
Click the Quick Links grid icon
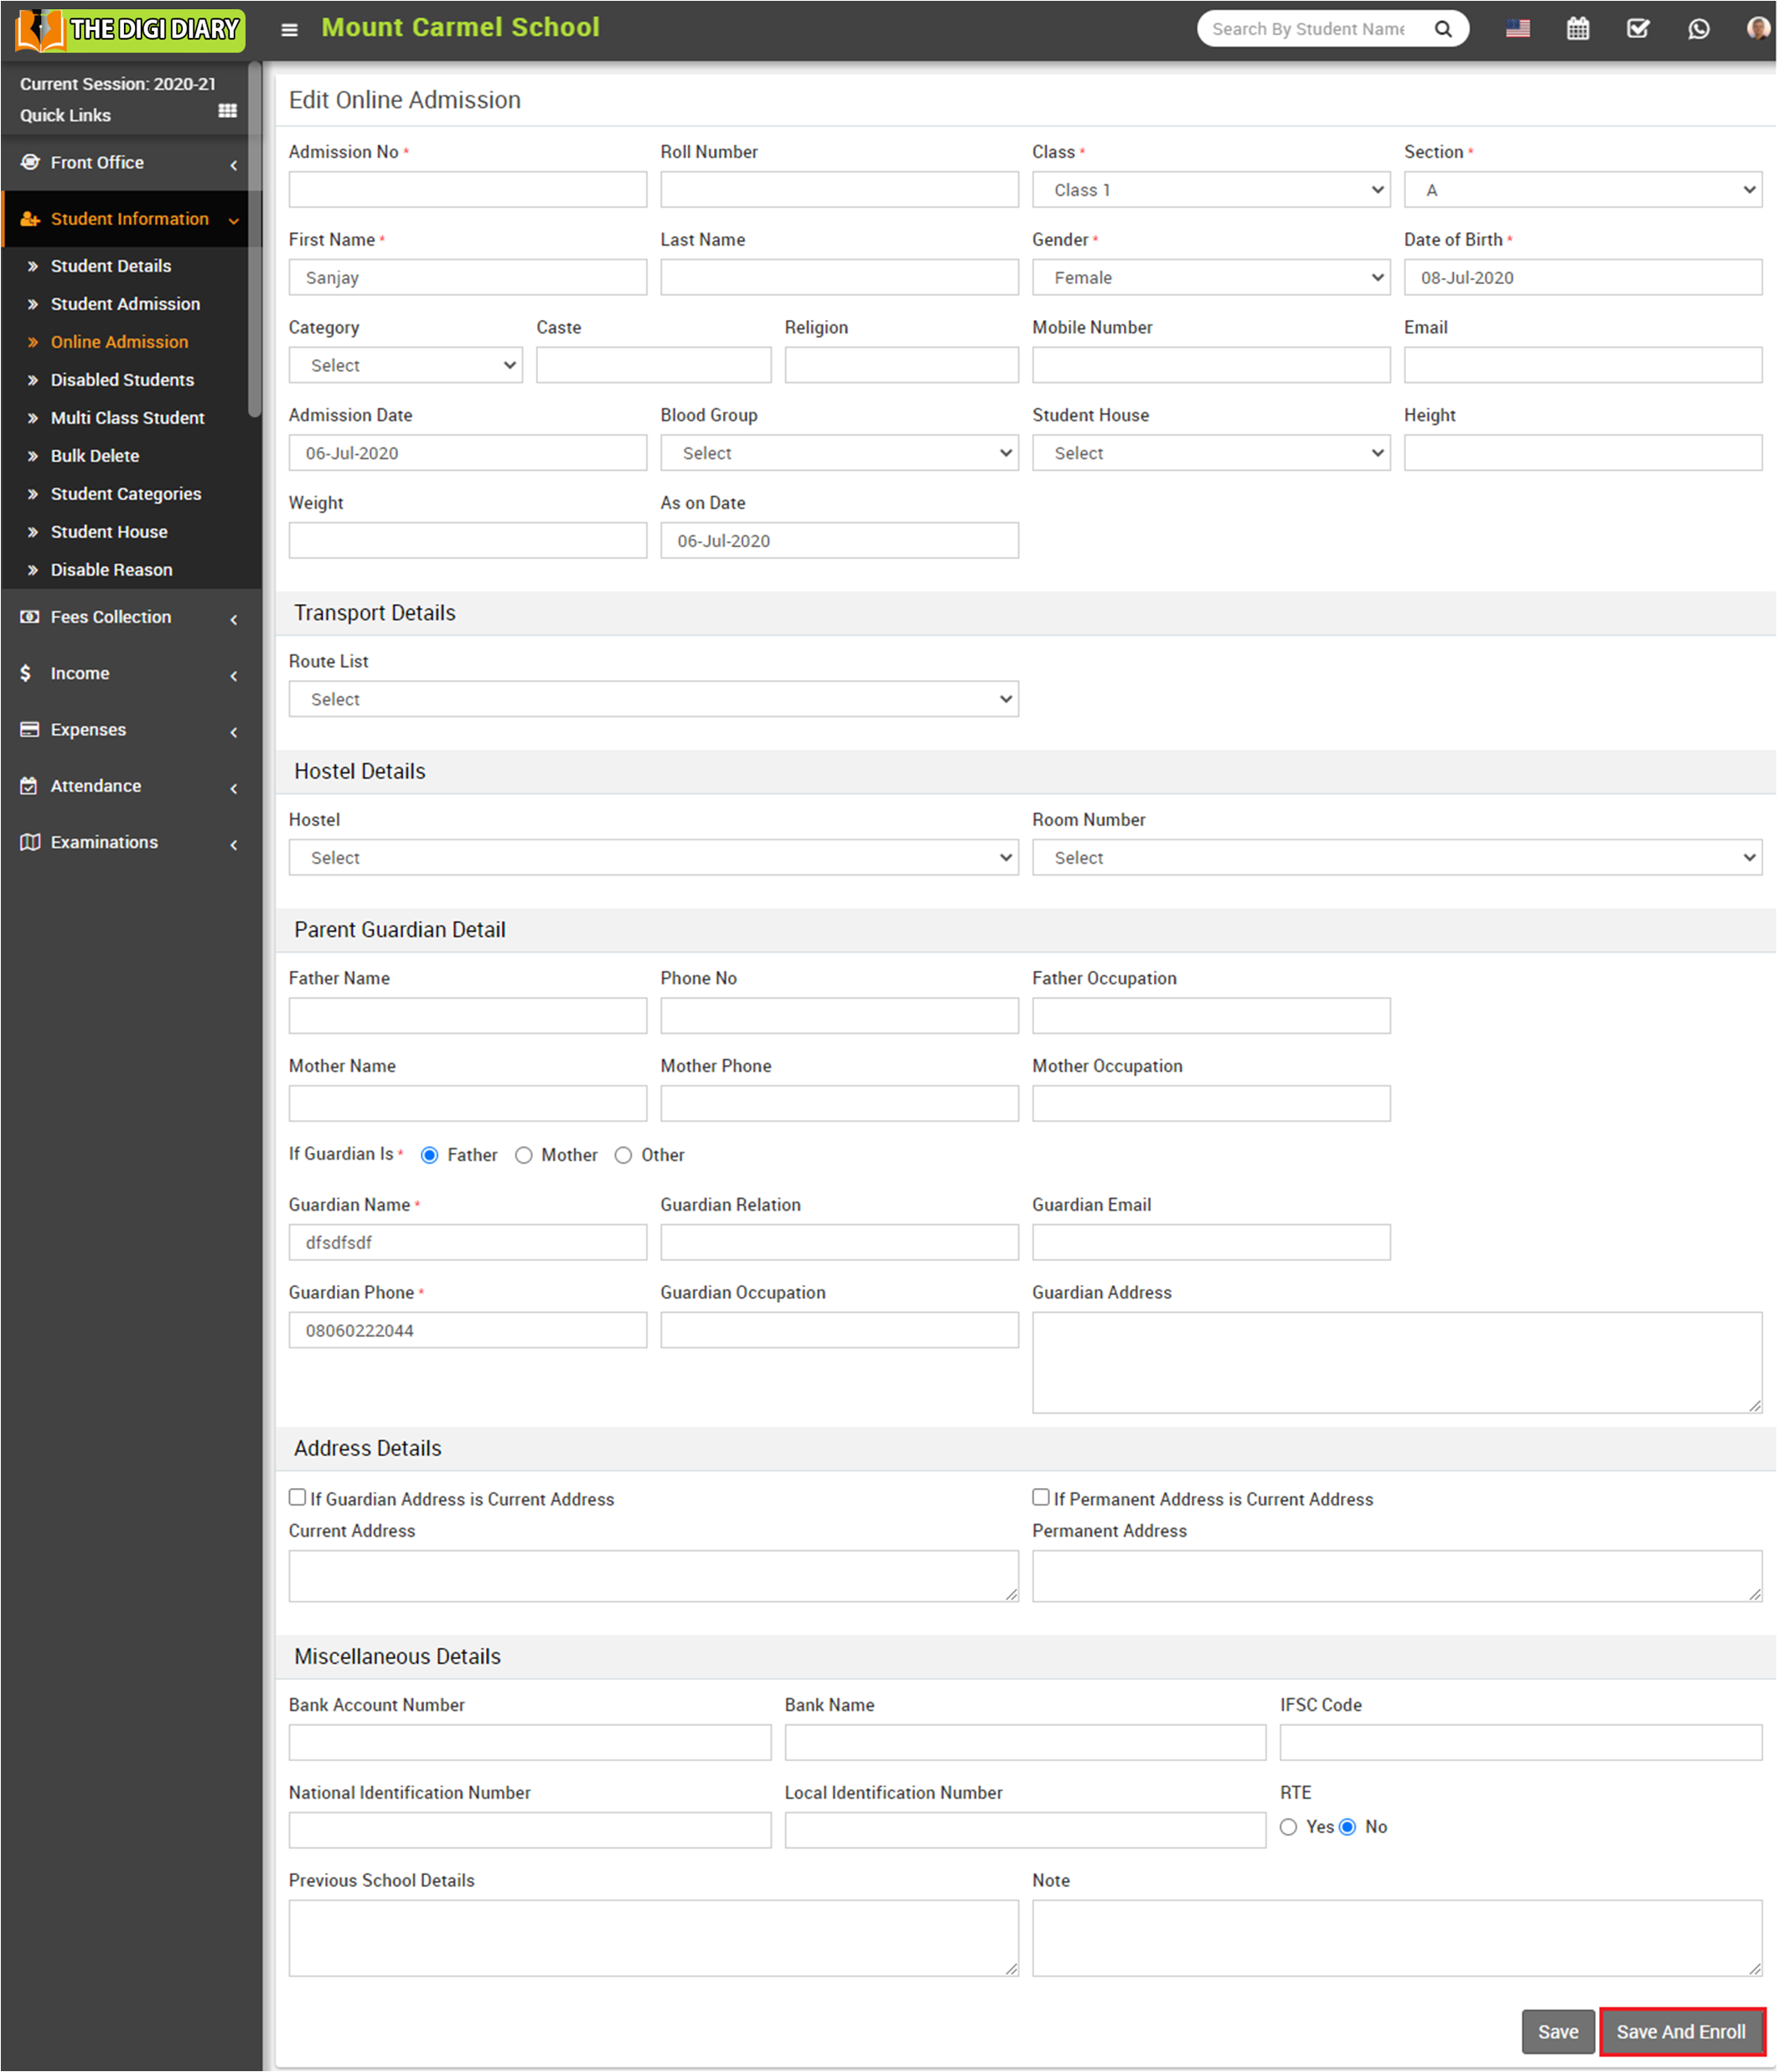227,112
